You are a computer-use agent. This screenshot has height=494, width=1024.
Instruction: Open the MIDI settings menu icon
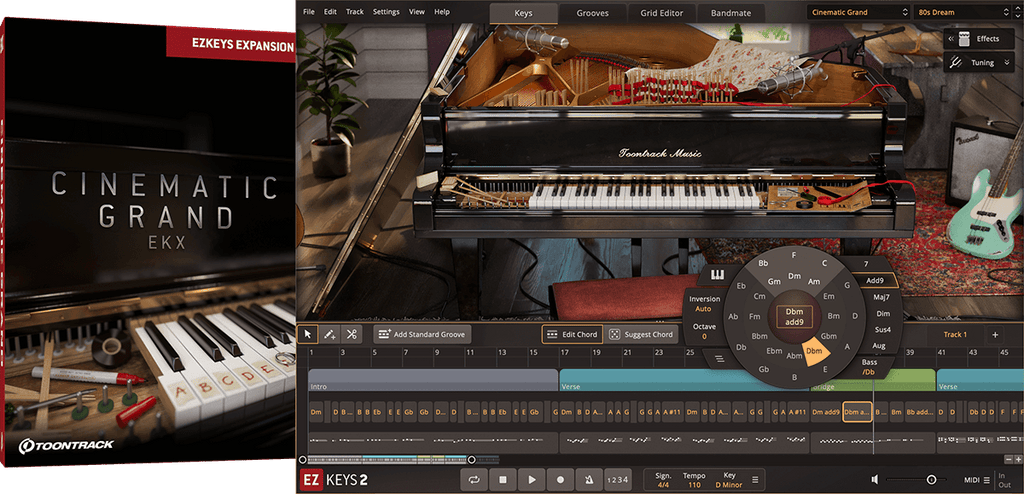tap(986, 480)
